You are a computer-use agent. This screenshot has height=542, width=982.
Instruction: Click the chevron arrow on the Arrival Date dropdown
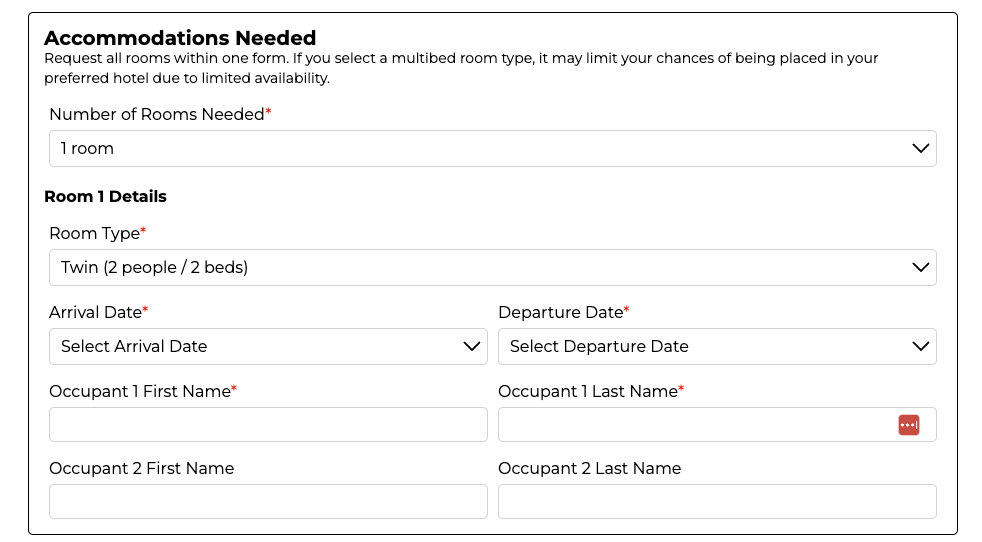tap(471, 347)
